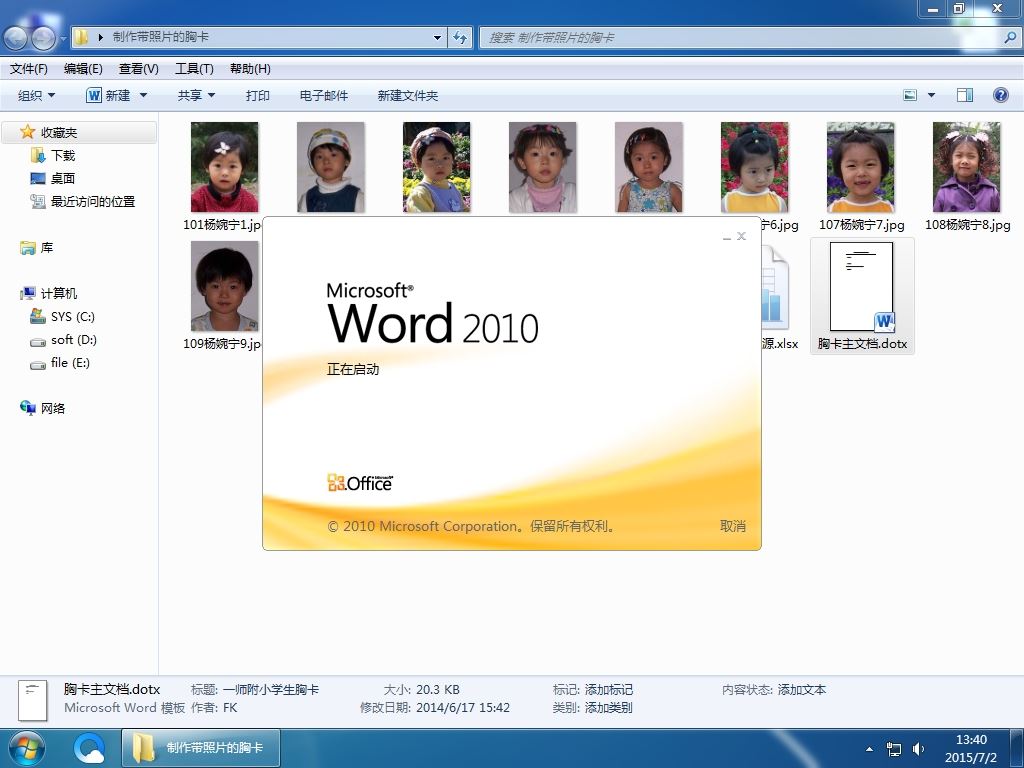This screenshot has height=768, width=1024.
Task: Click the dotx file preview icon in details pane
Action: click(32, 700)
